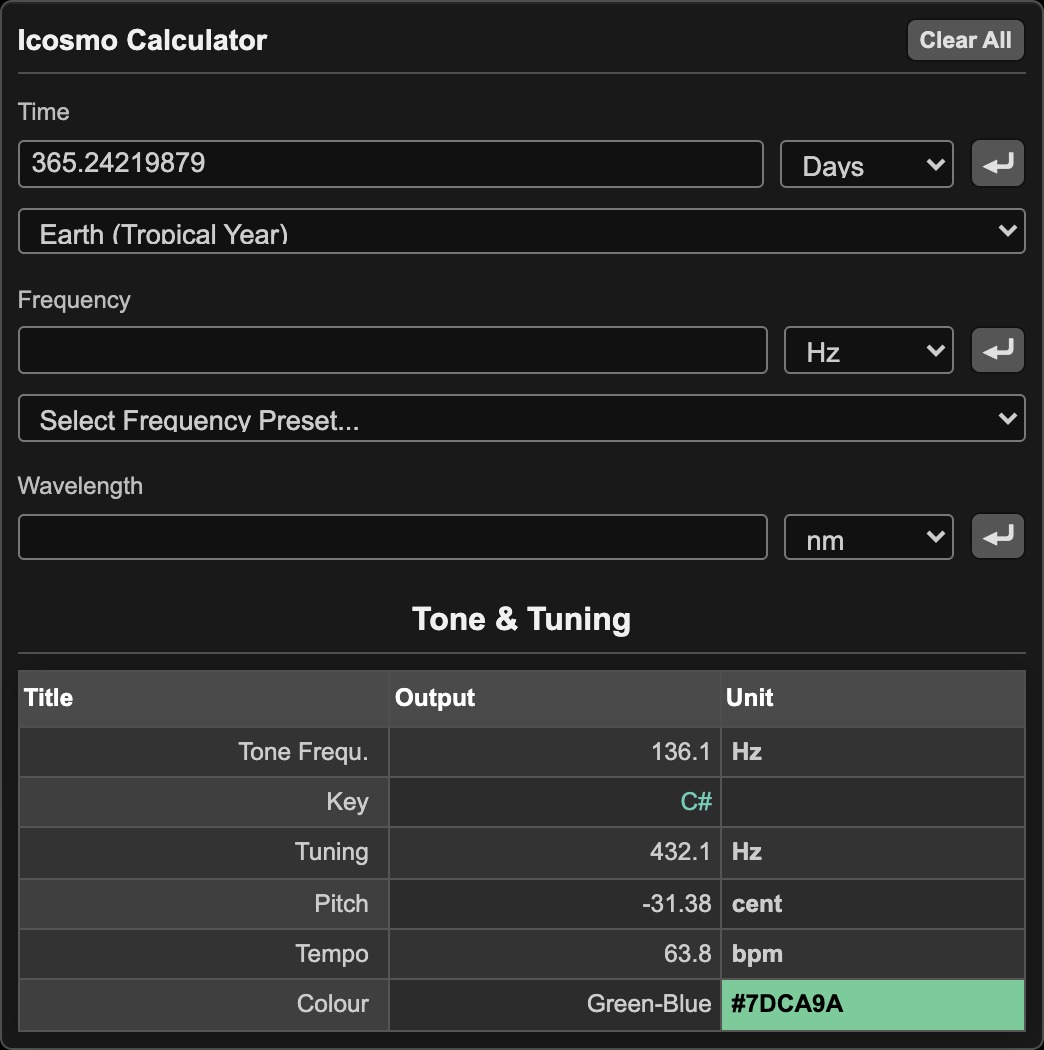The height and width of the screenshot is (1050, 1044).
Task: Focus the empty Wavelength input field
Action: pyautogui.click(x=392, y=537)
